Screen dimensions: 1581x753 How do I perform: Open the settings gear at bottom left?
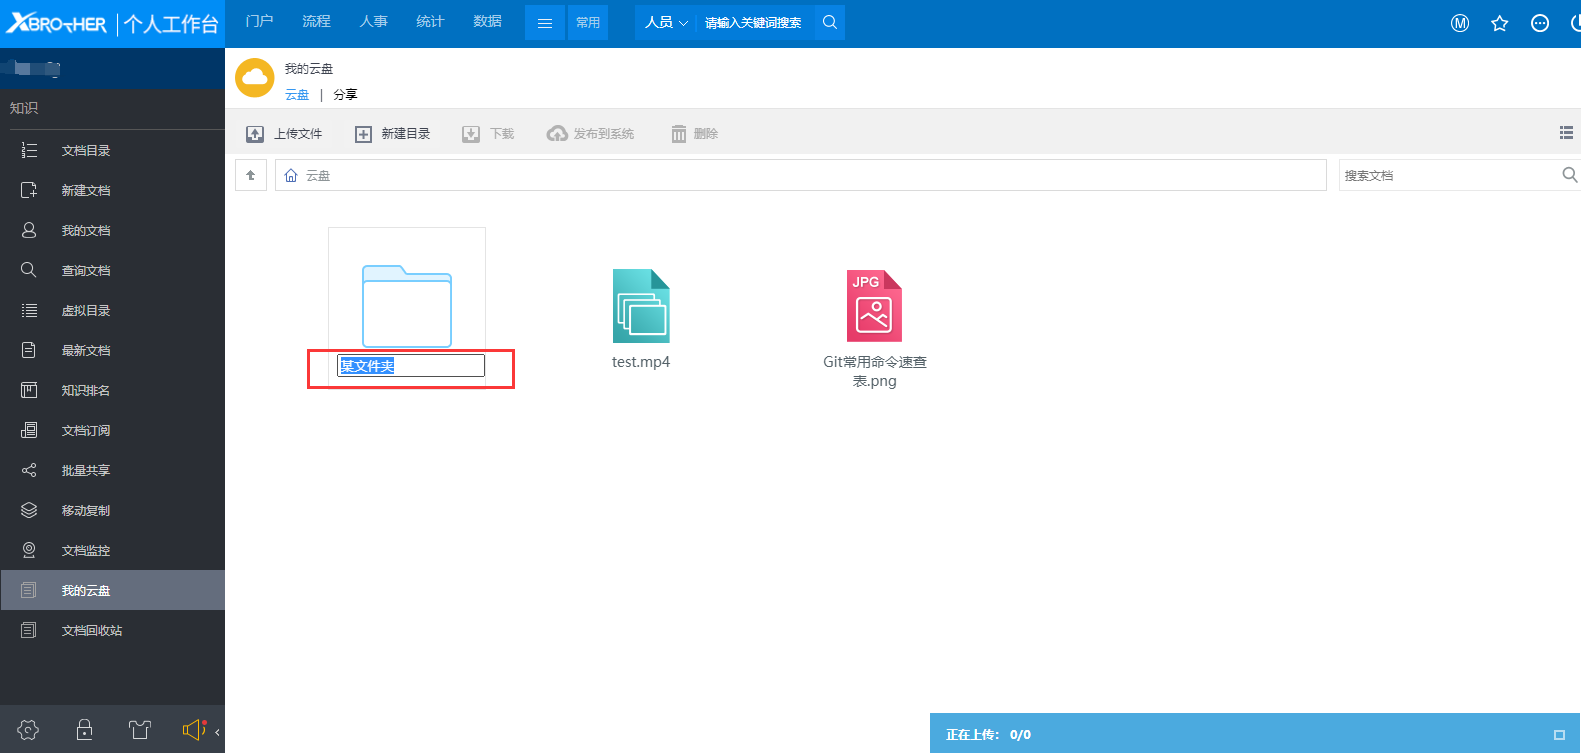(28, 730)
